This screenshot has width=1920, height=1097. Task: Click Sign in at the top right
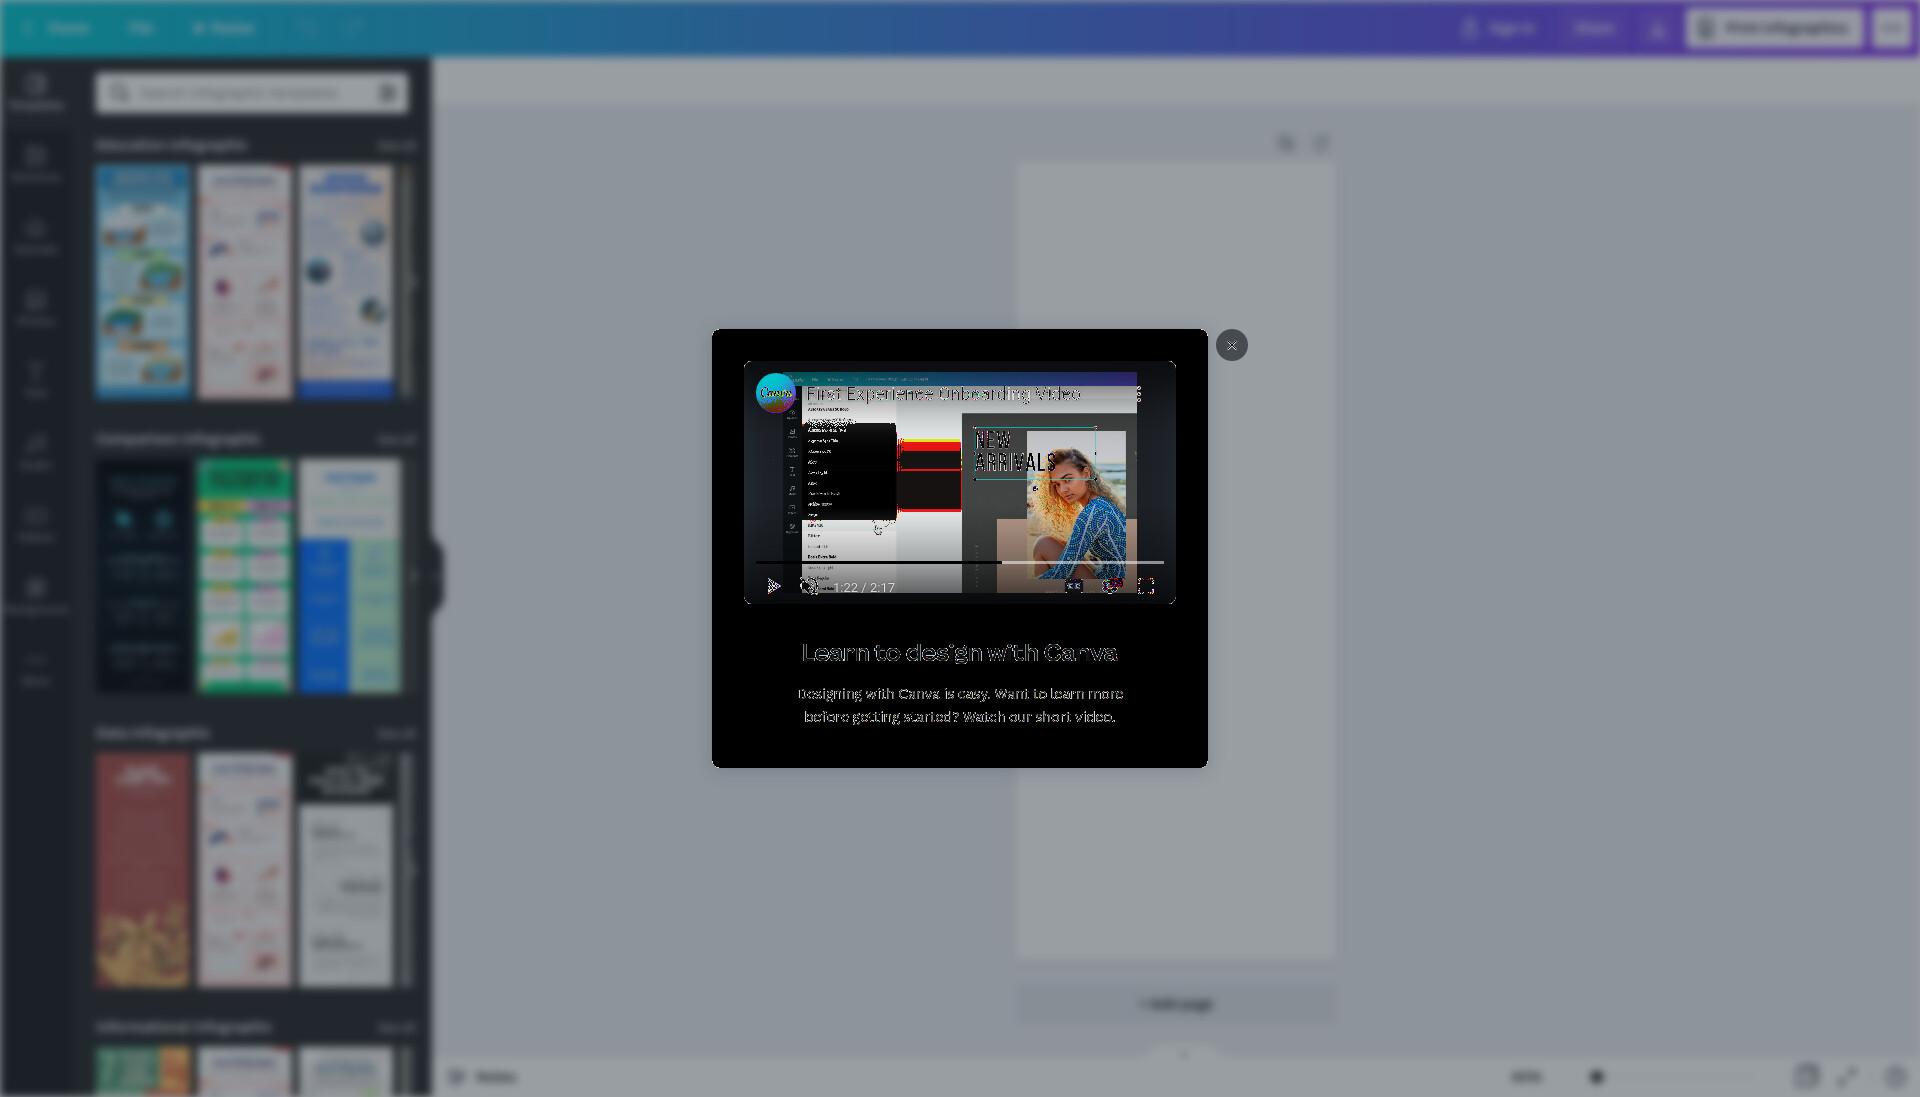[1498, 28]
